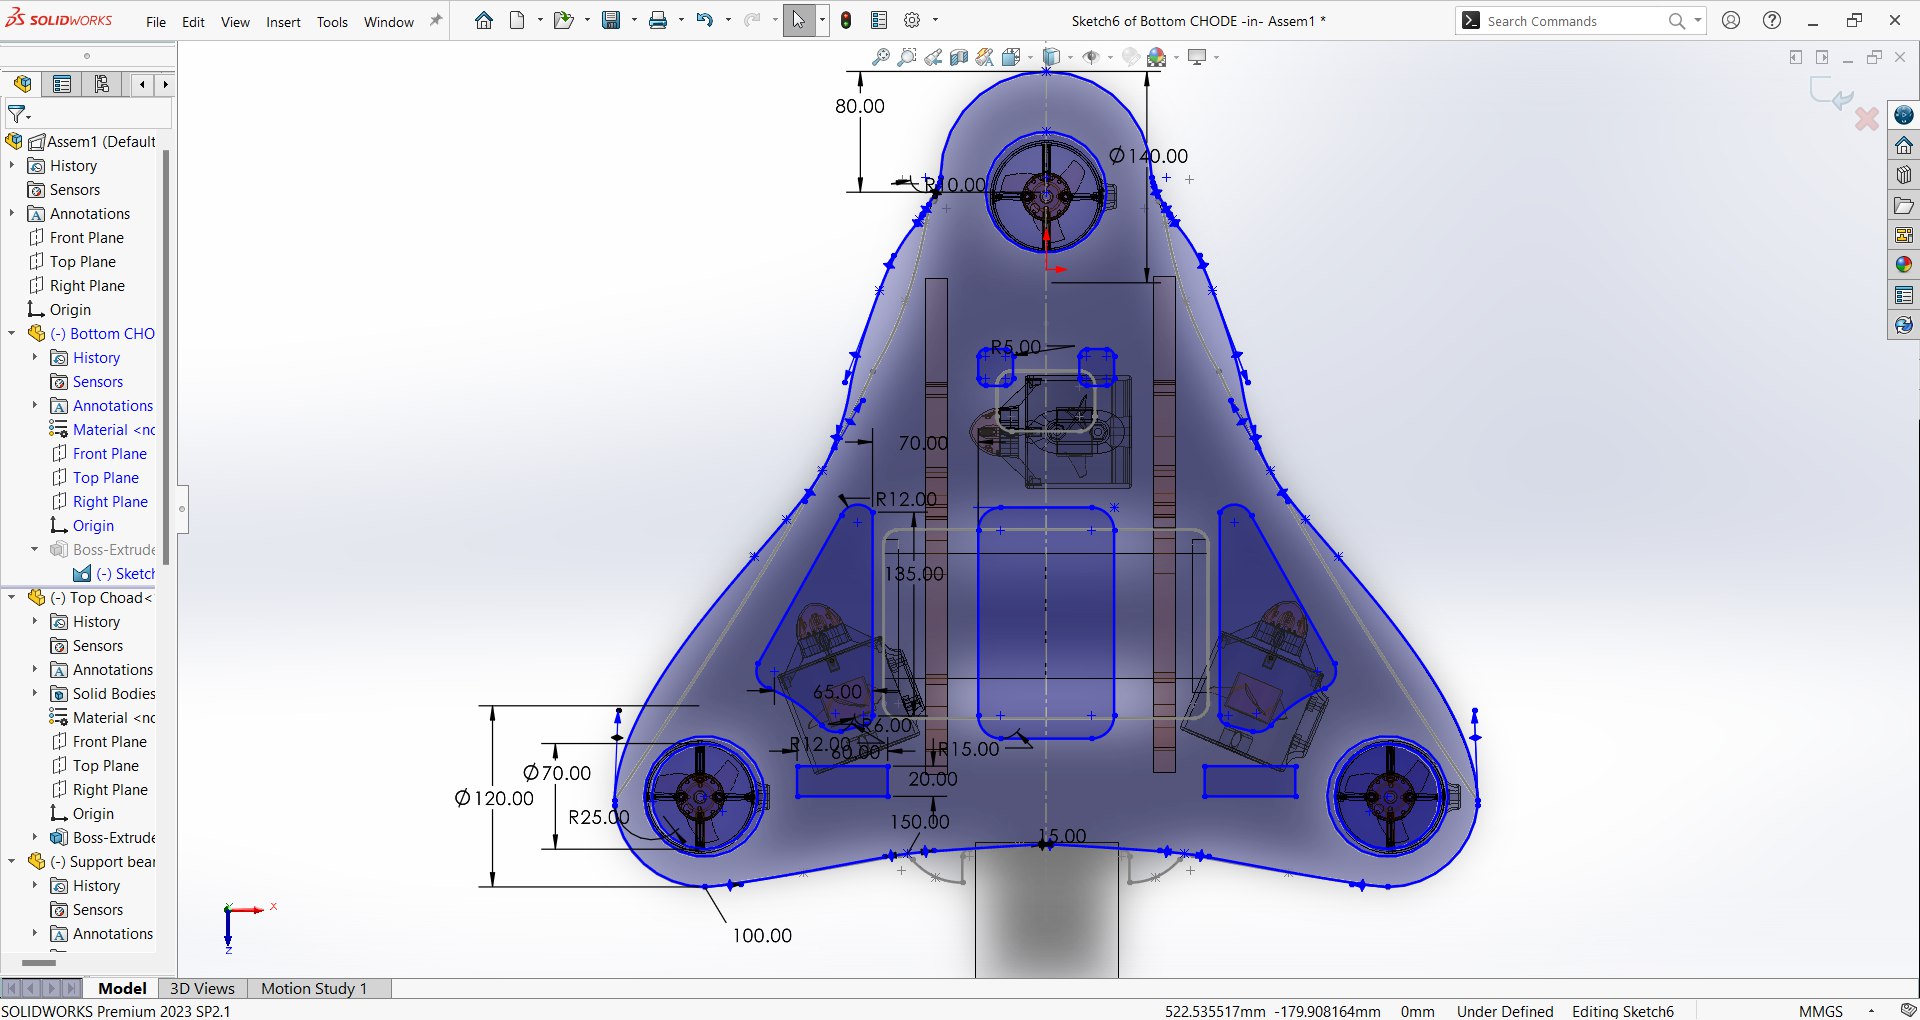Image resolution: width=1920 pixels, height=1020 pixels.
Task: Click the Zoom to Fit magnifier icon
Action: point(881,57)
